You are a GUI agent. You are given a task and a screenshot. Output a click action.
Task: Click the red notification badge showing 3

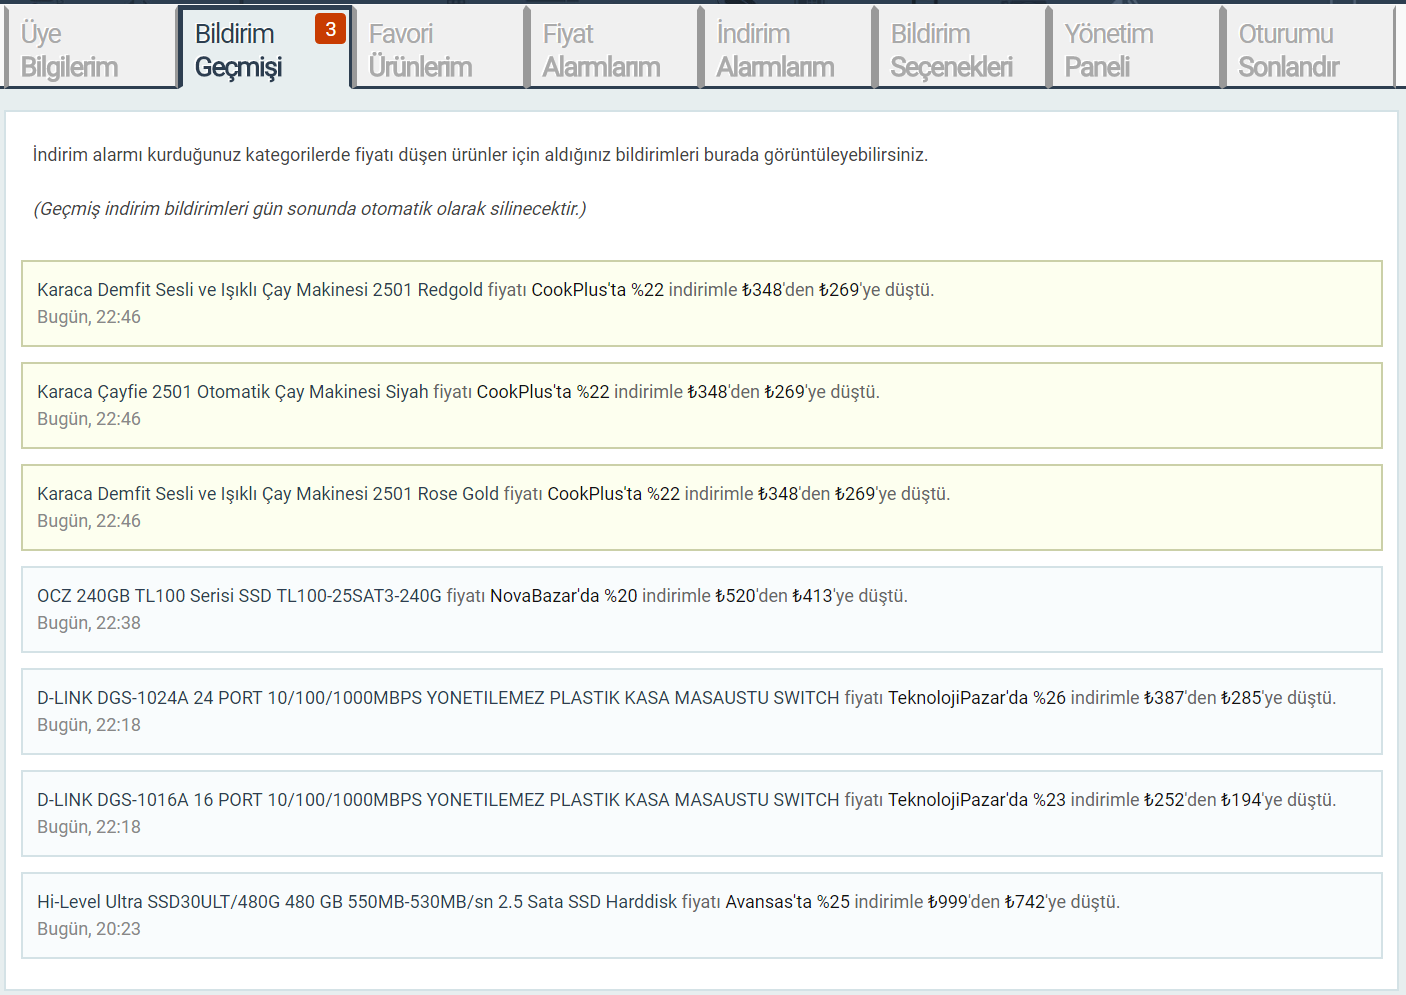pyautogui.click(x=330, y=29)
